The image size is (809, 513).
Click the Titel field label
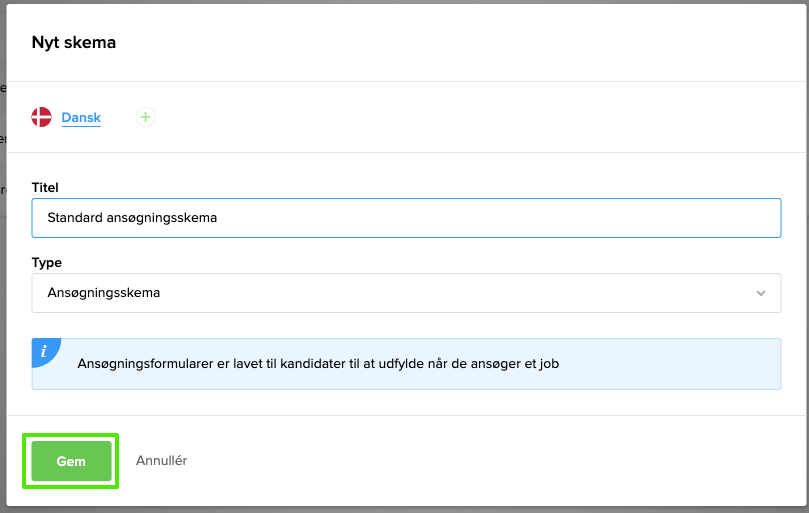(x=45, y=187)
